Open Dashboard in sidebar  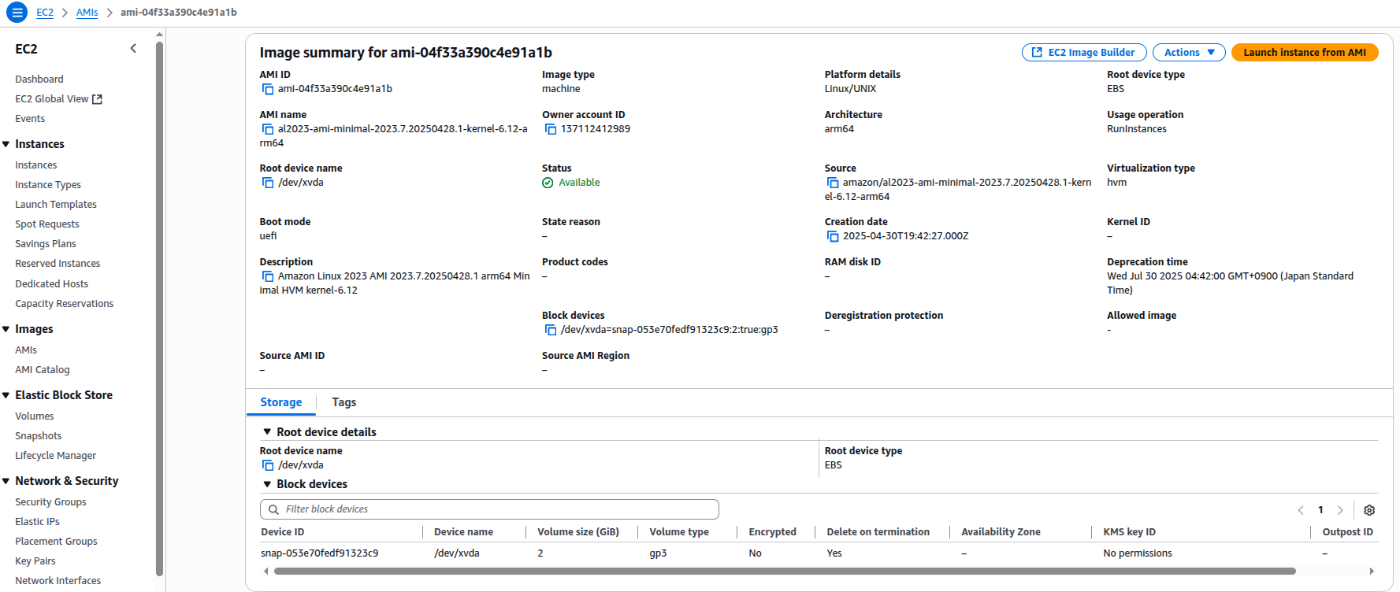coord(39,79)
